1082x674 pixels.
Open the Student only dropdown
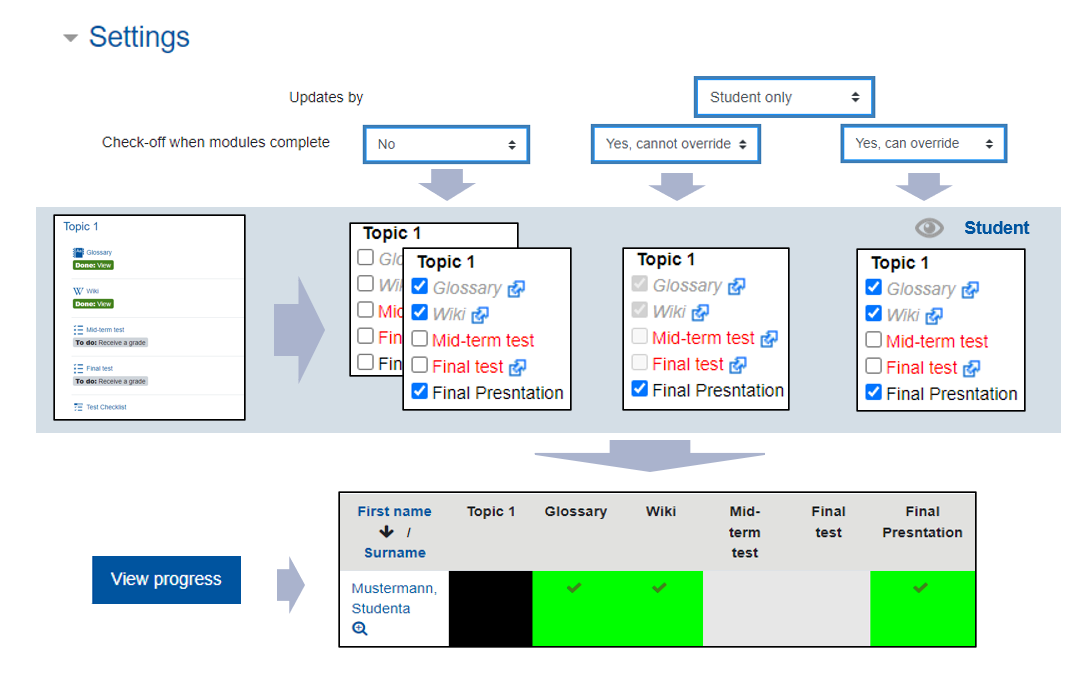(x=784, y=97)
